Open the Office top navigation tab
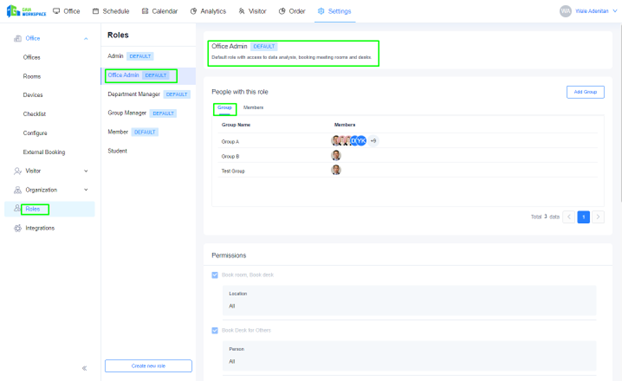The height and width of the screenshot is (381, 622). point(67,11)
